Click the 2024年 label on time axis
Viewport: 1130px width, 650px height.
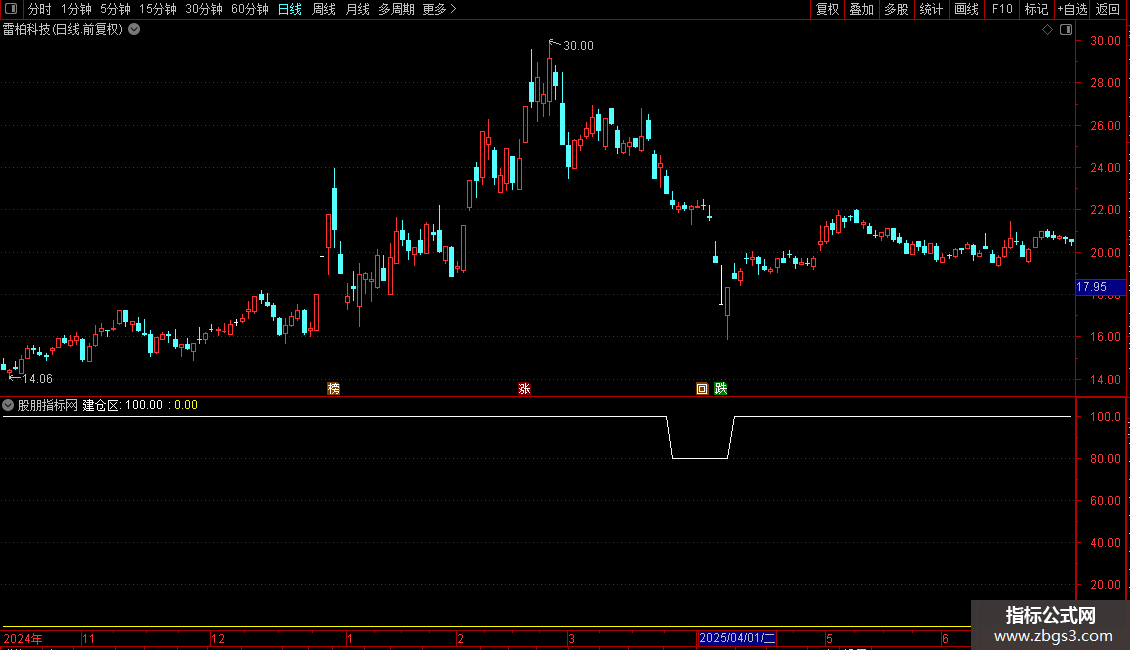click(x=23, y=638)
